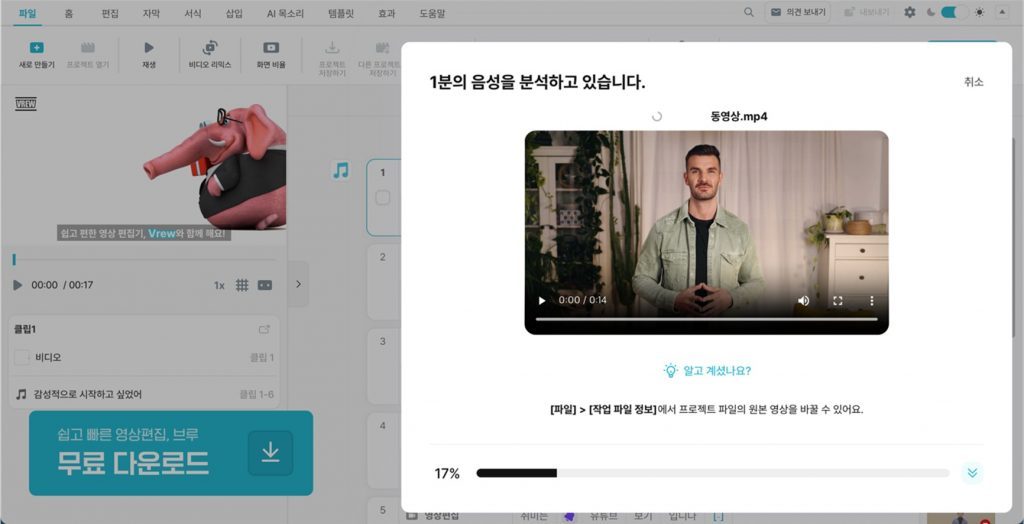Expand details with the double chevron icon
This screenshot has height=524, width=1024.
tap(972, 473)
